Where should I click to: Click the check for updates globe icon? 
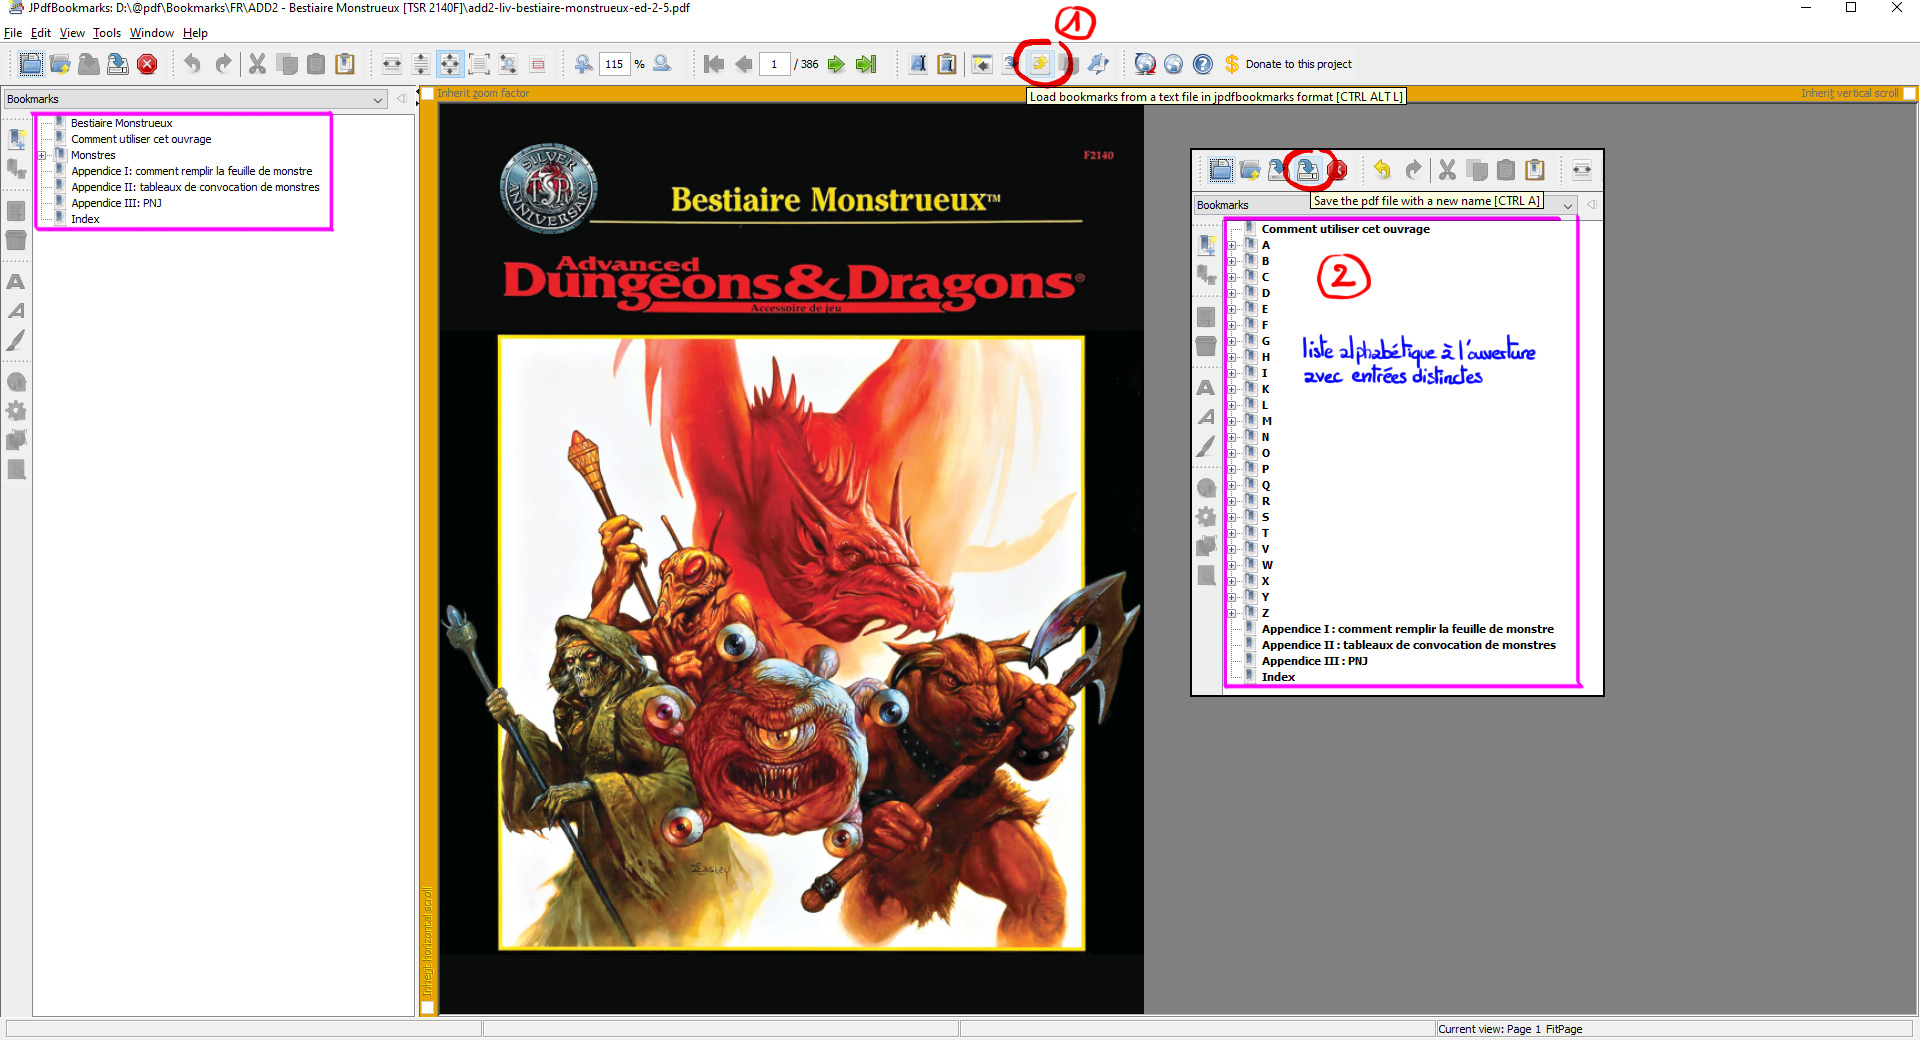click(x=1145, y=64)
